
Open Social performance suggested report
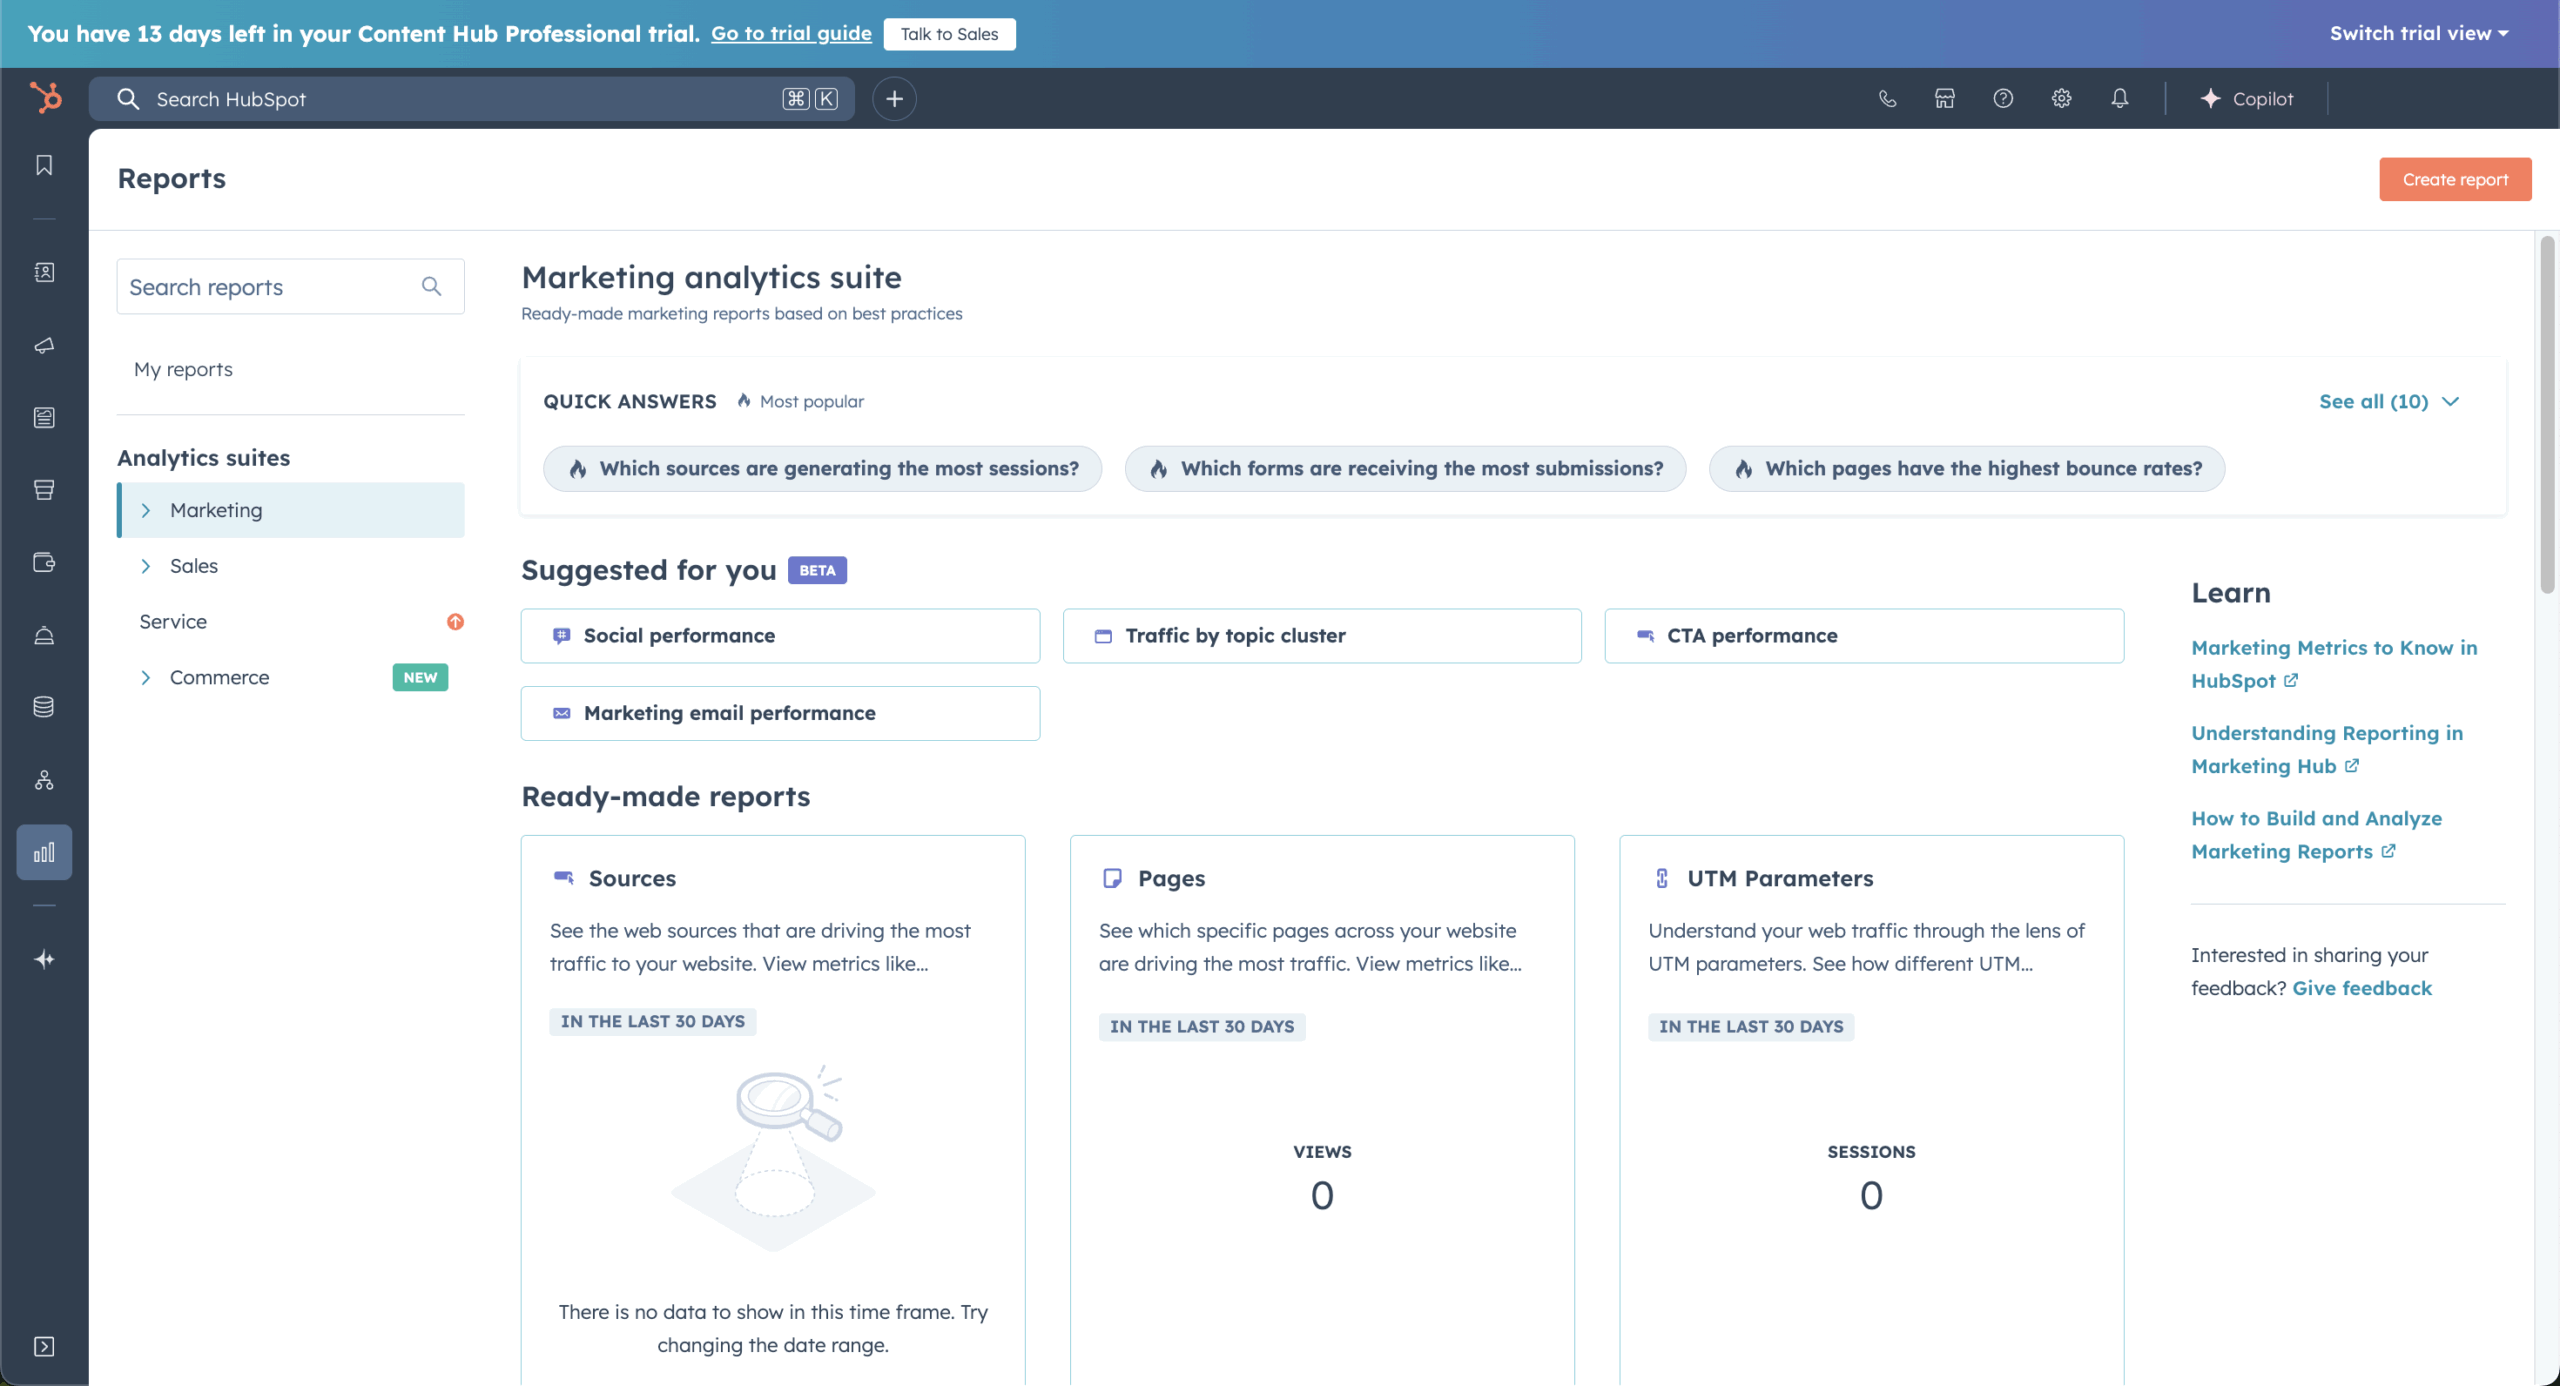[780, 635]
